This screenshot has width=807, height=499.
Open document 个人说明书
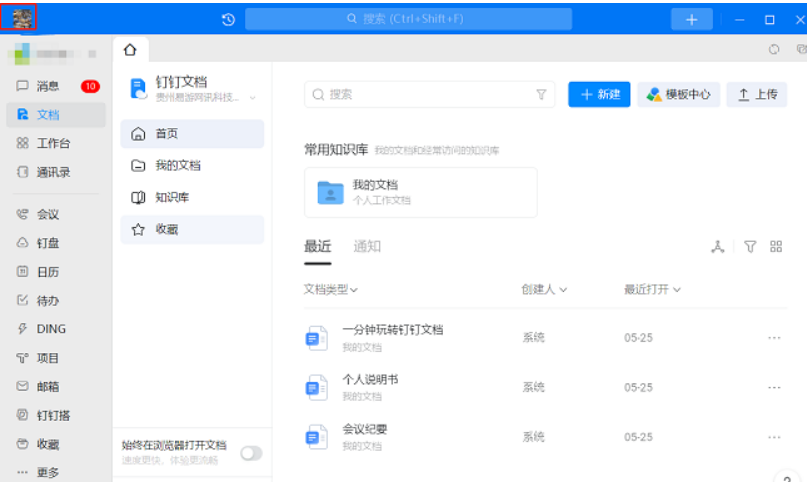[371, 380]
